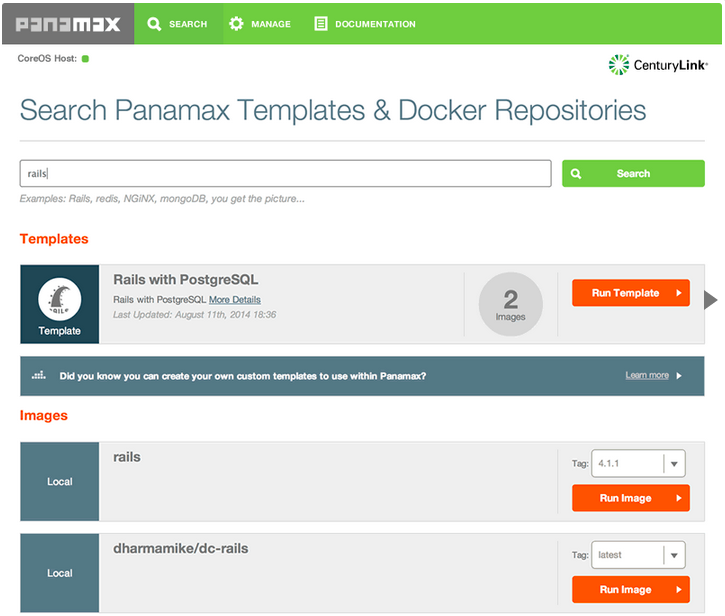Click the document icon beside Documentation

(x=320, y=24)
